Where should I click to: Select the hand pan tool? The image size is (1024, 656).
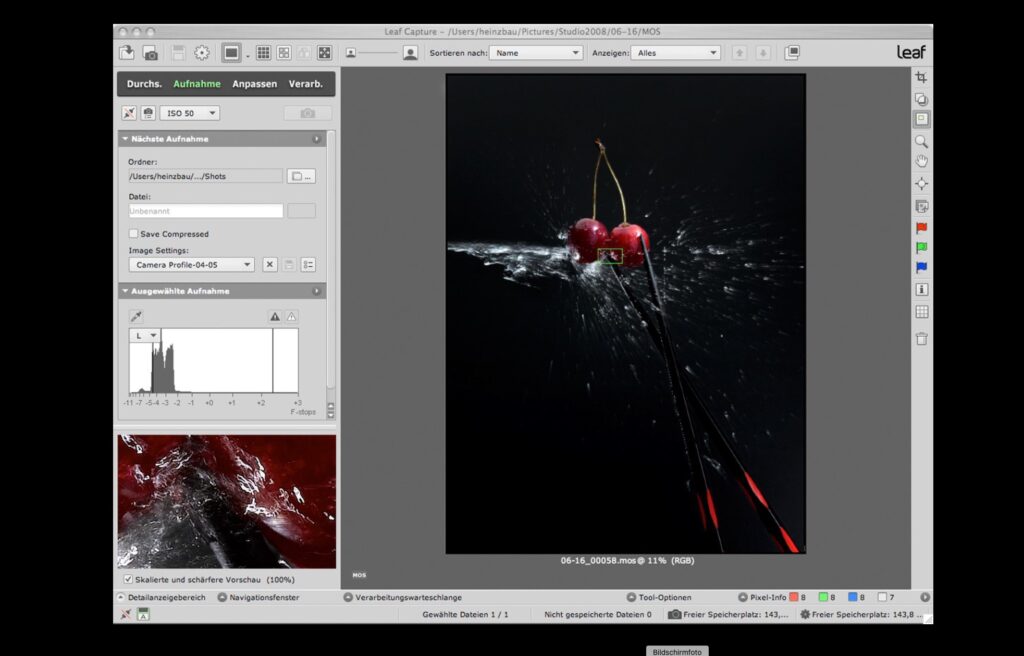point(921,161)
